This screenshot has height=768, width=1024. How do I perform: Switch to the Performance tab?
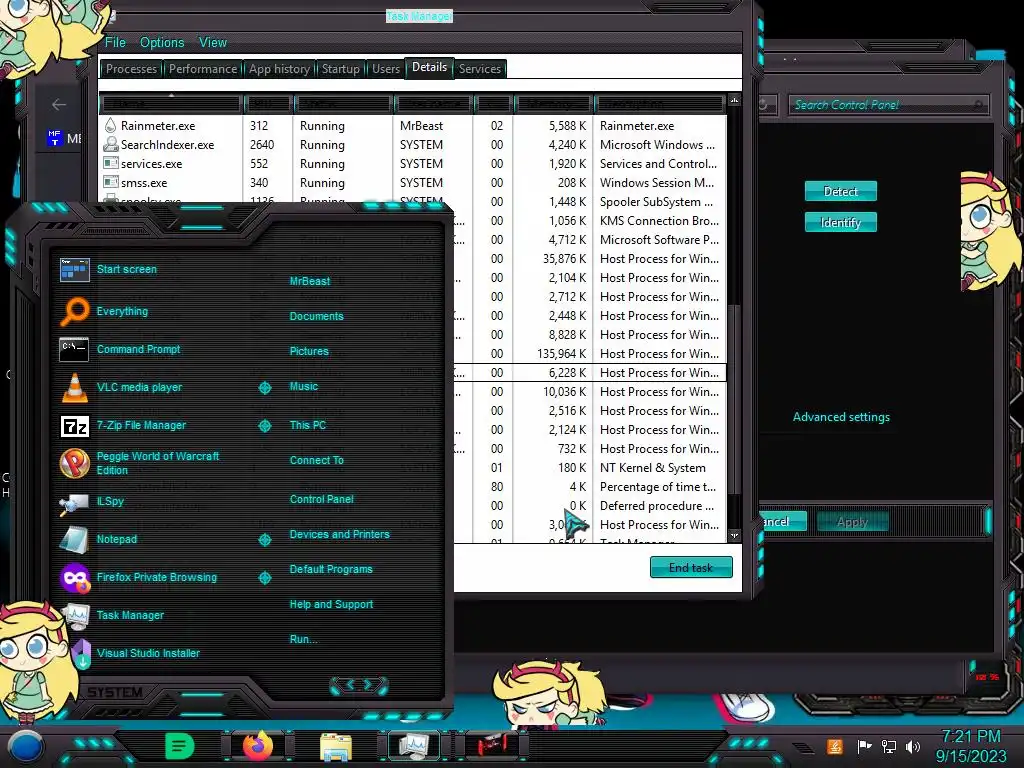click(x=202, y=69)
